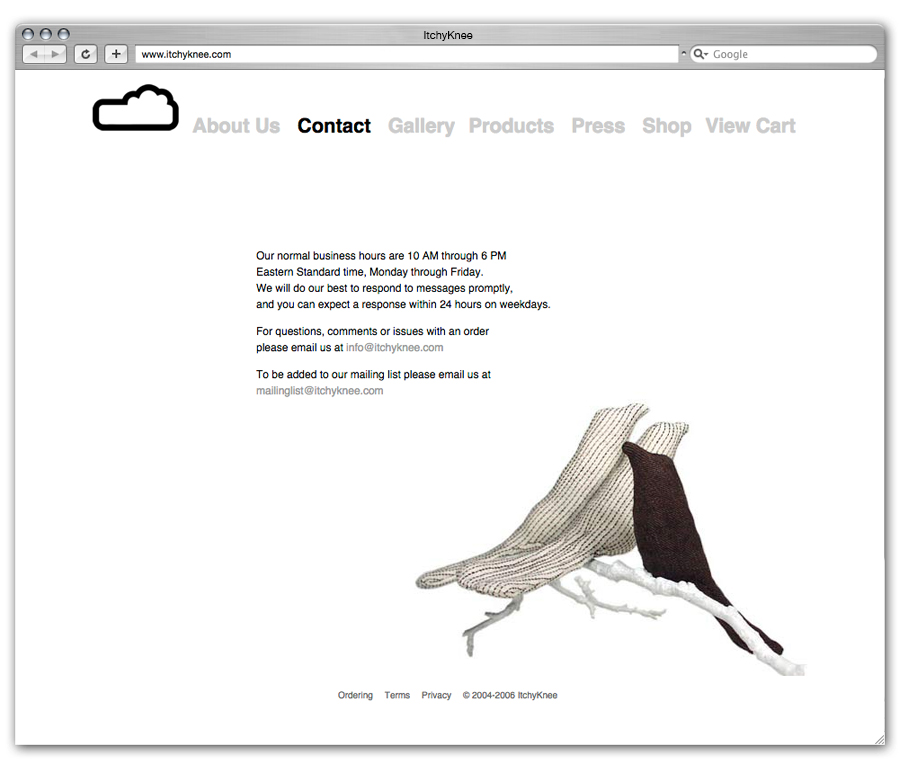Open the Shop page
899x770 pixels.
point(666,126)
